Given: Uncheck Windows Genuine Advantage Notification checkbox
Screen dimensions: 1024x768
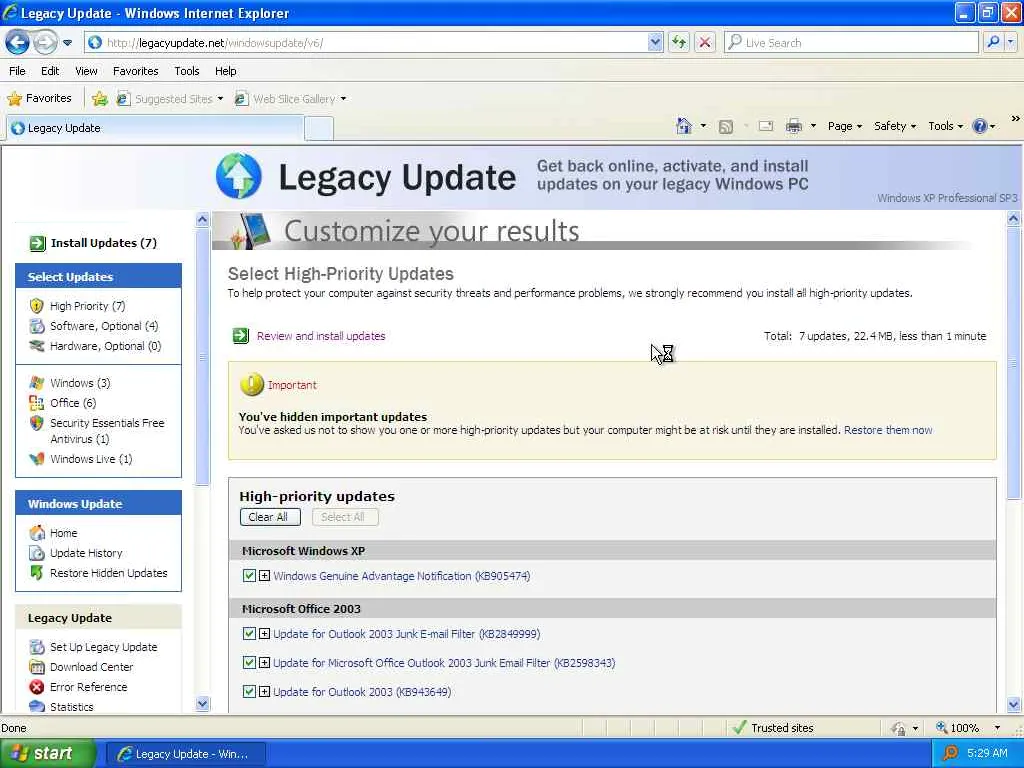Looking at the screenshot, I should tap(249, 575).
